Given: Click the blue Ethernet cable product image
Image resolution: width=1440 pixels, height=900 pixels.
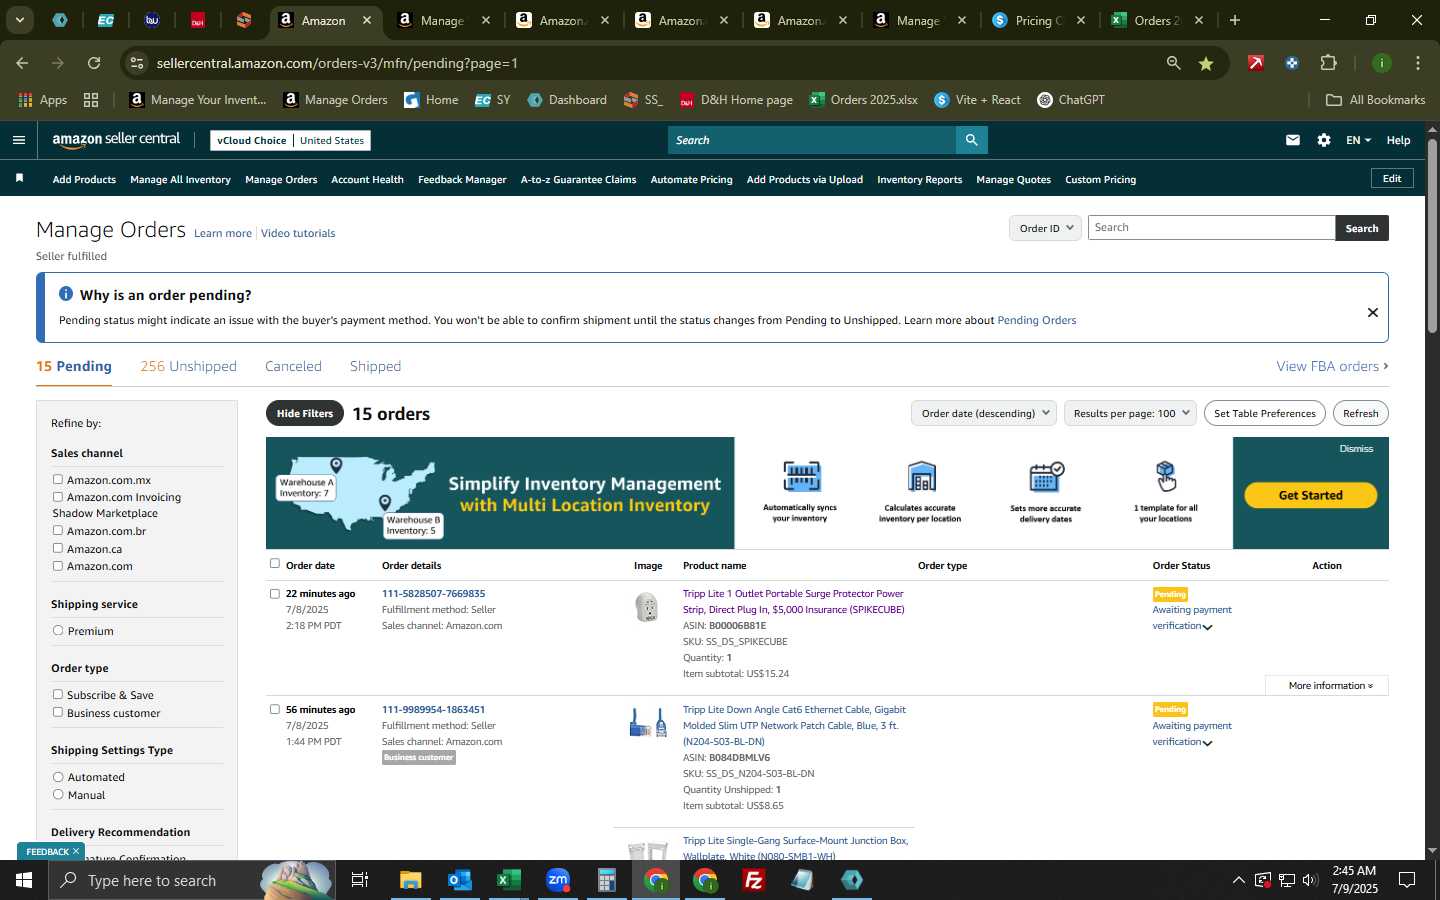Looking at the screenshot, I should click(648, 722).
